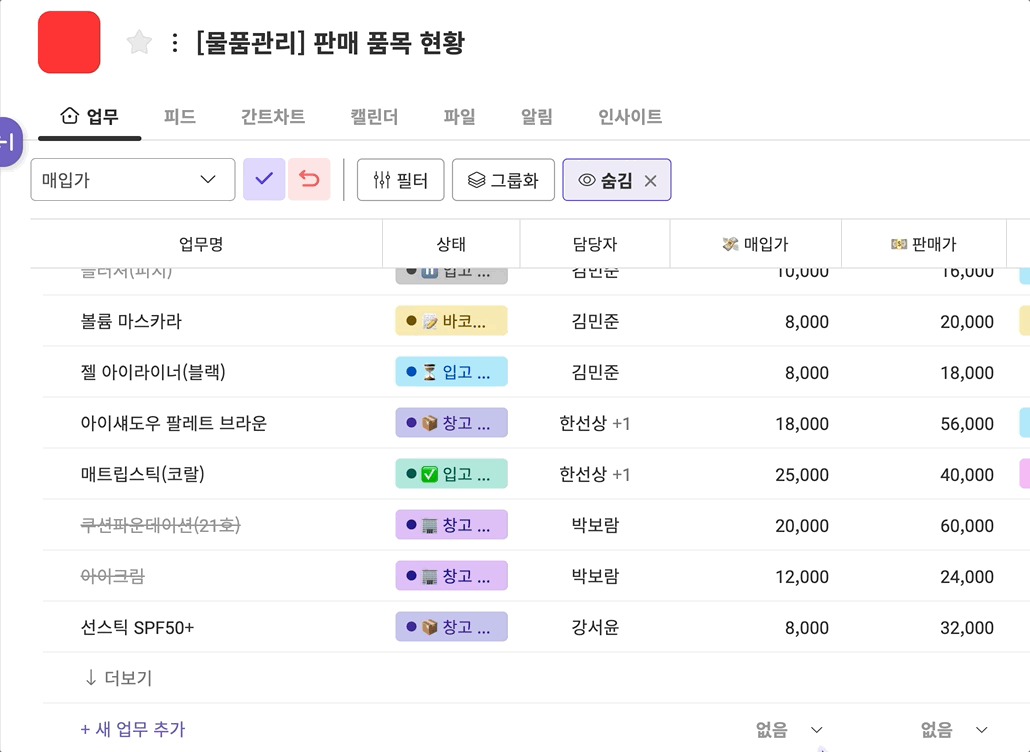
Task: Switch to the 캘린더 tab
Action: 374,117
